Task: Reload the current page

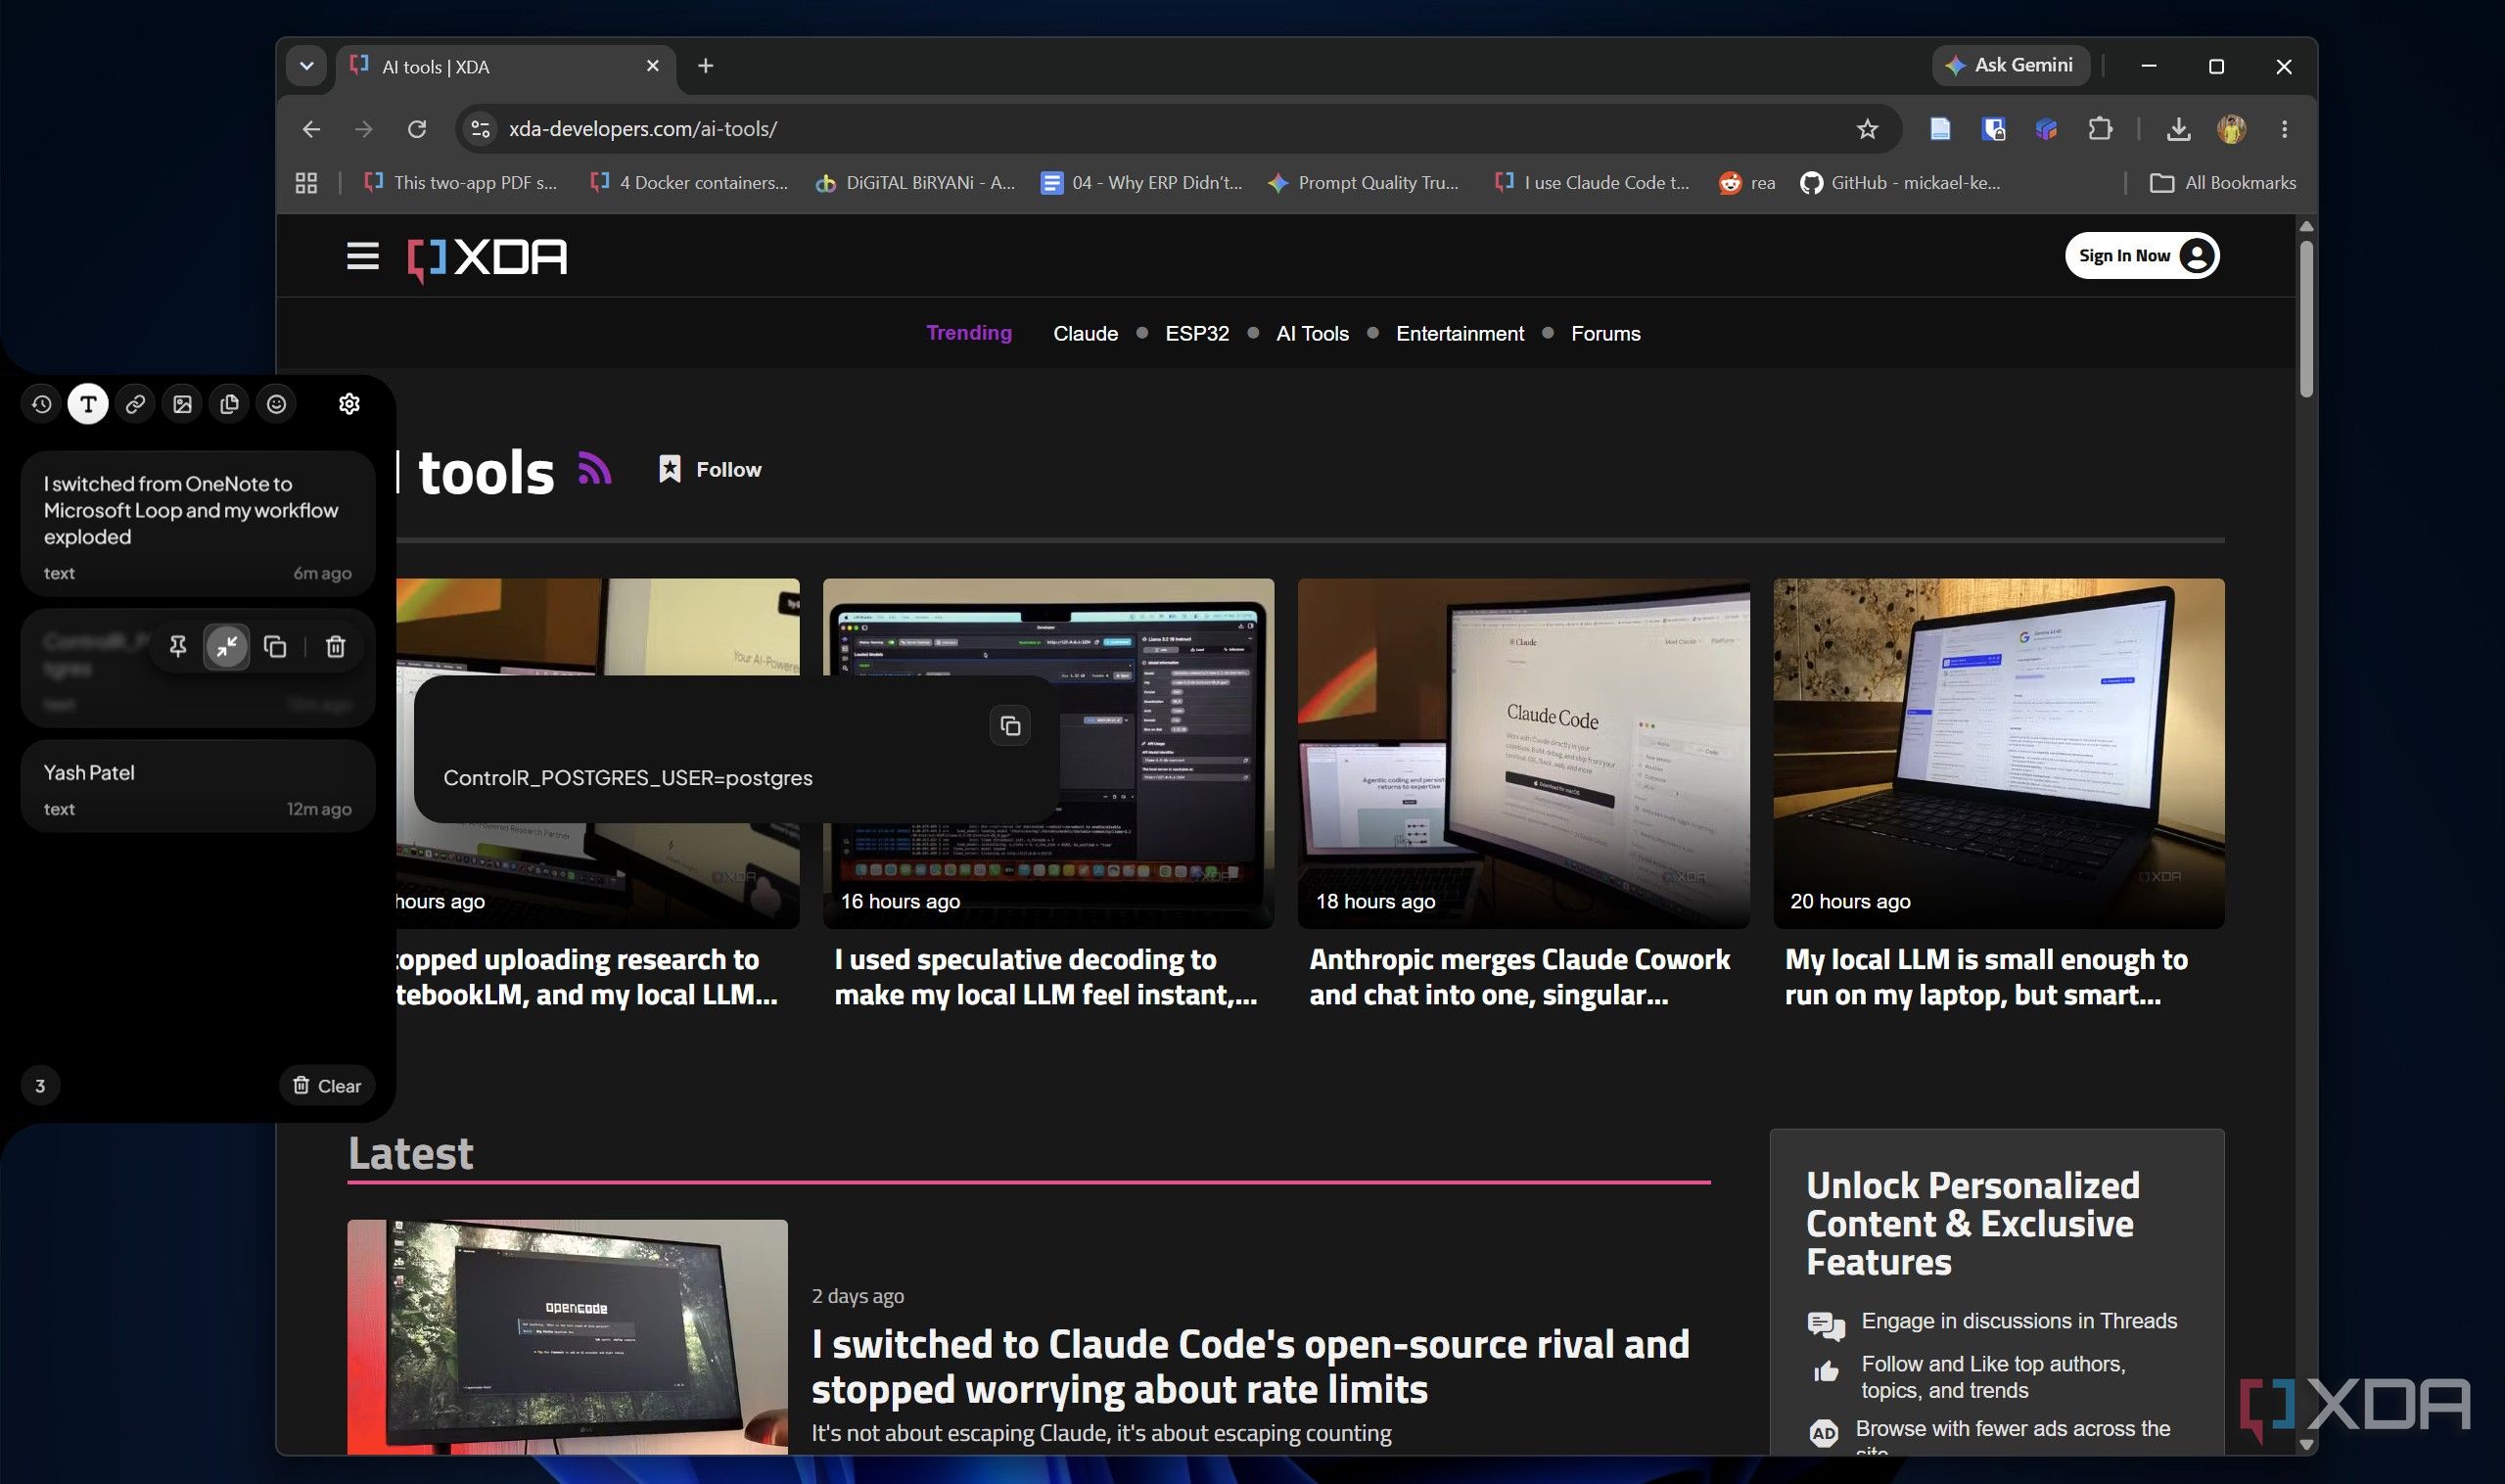Action: point(417,129)
